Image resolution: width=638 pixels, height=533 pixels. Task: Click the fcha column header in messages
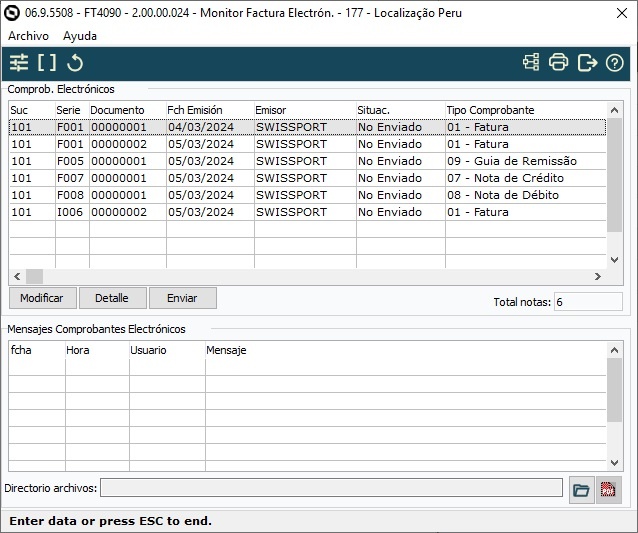37,350
